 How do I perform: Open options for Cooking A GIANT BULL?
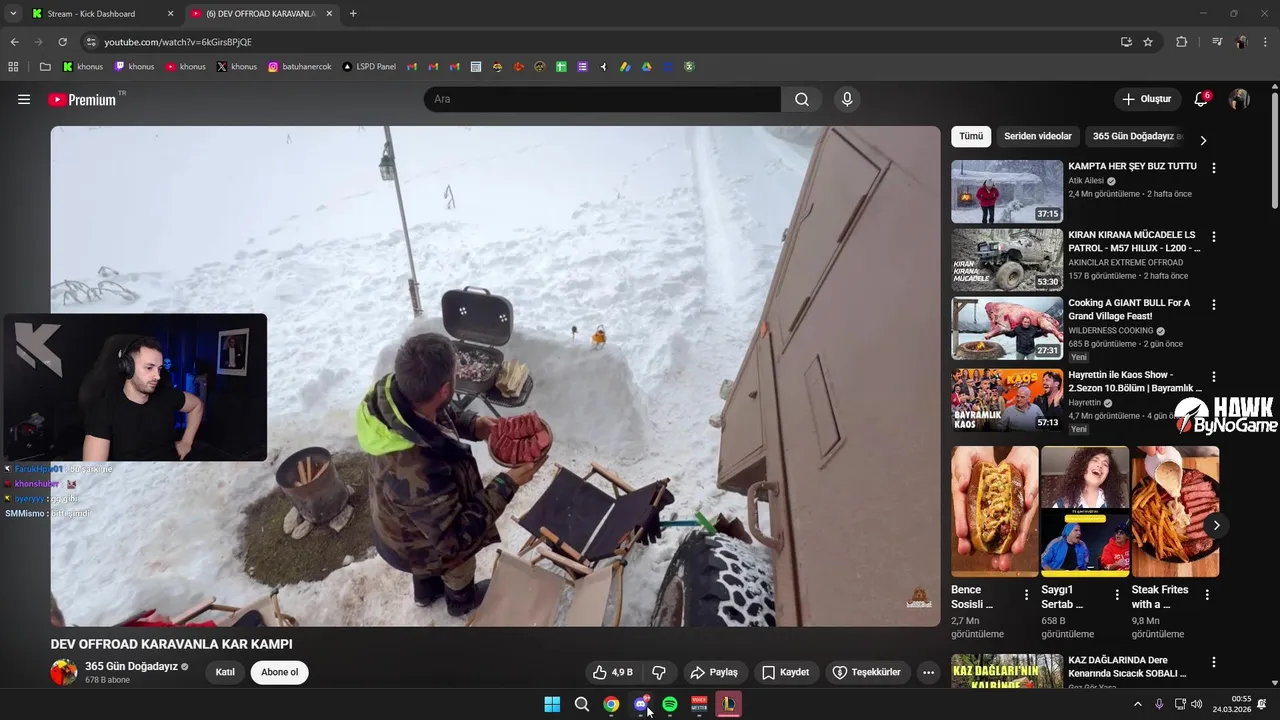click(1214, 305)
